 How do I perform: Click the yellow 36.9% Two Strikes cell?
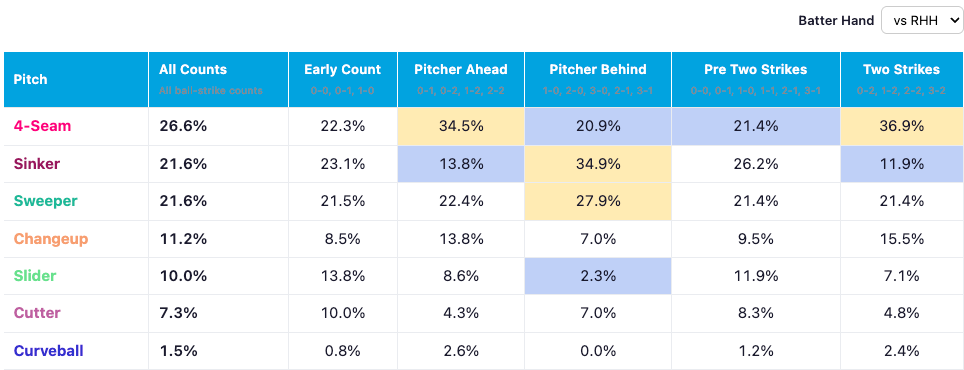pyautogui.click(x=902, y=127)
